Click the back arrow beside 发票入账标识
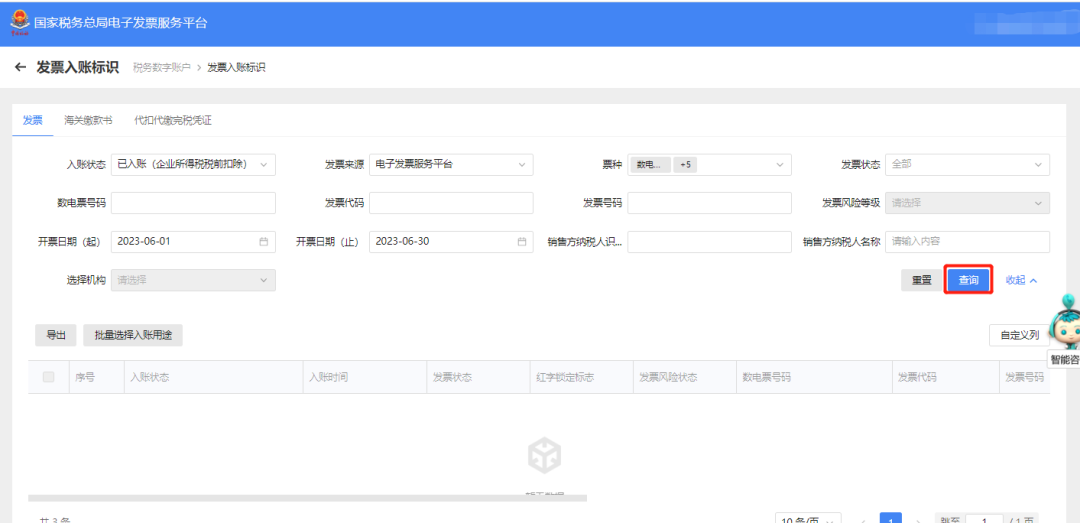 20,68
